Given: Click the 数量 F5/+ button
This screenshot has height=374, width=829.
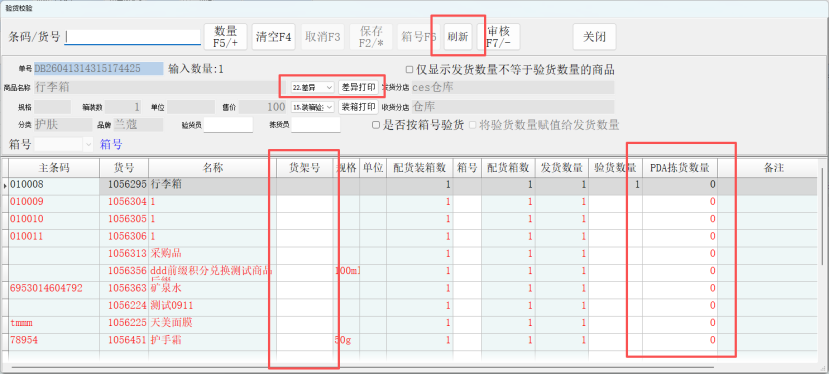Looking at the screenshot, I should pos(226,37).
